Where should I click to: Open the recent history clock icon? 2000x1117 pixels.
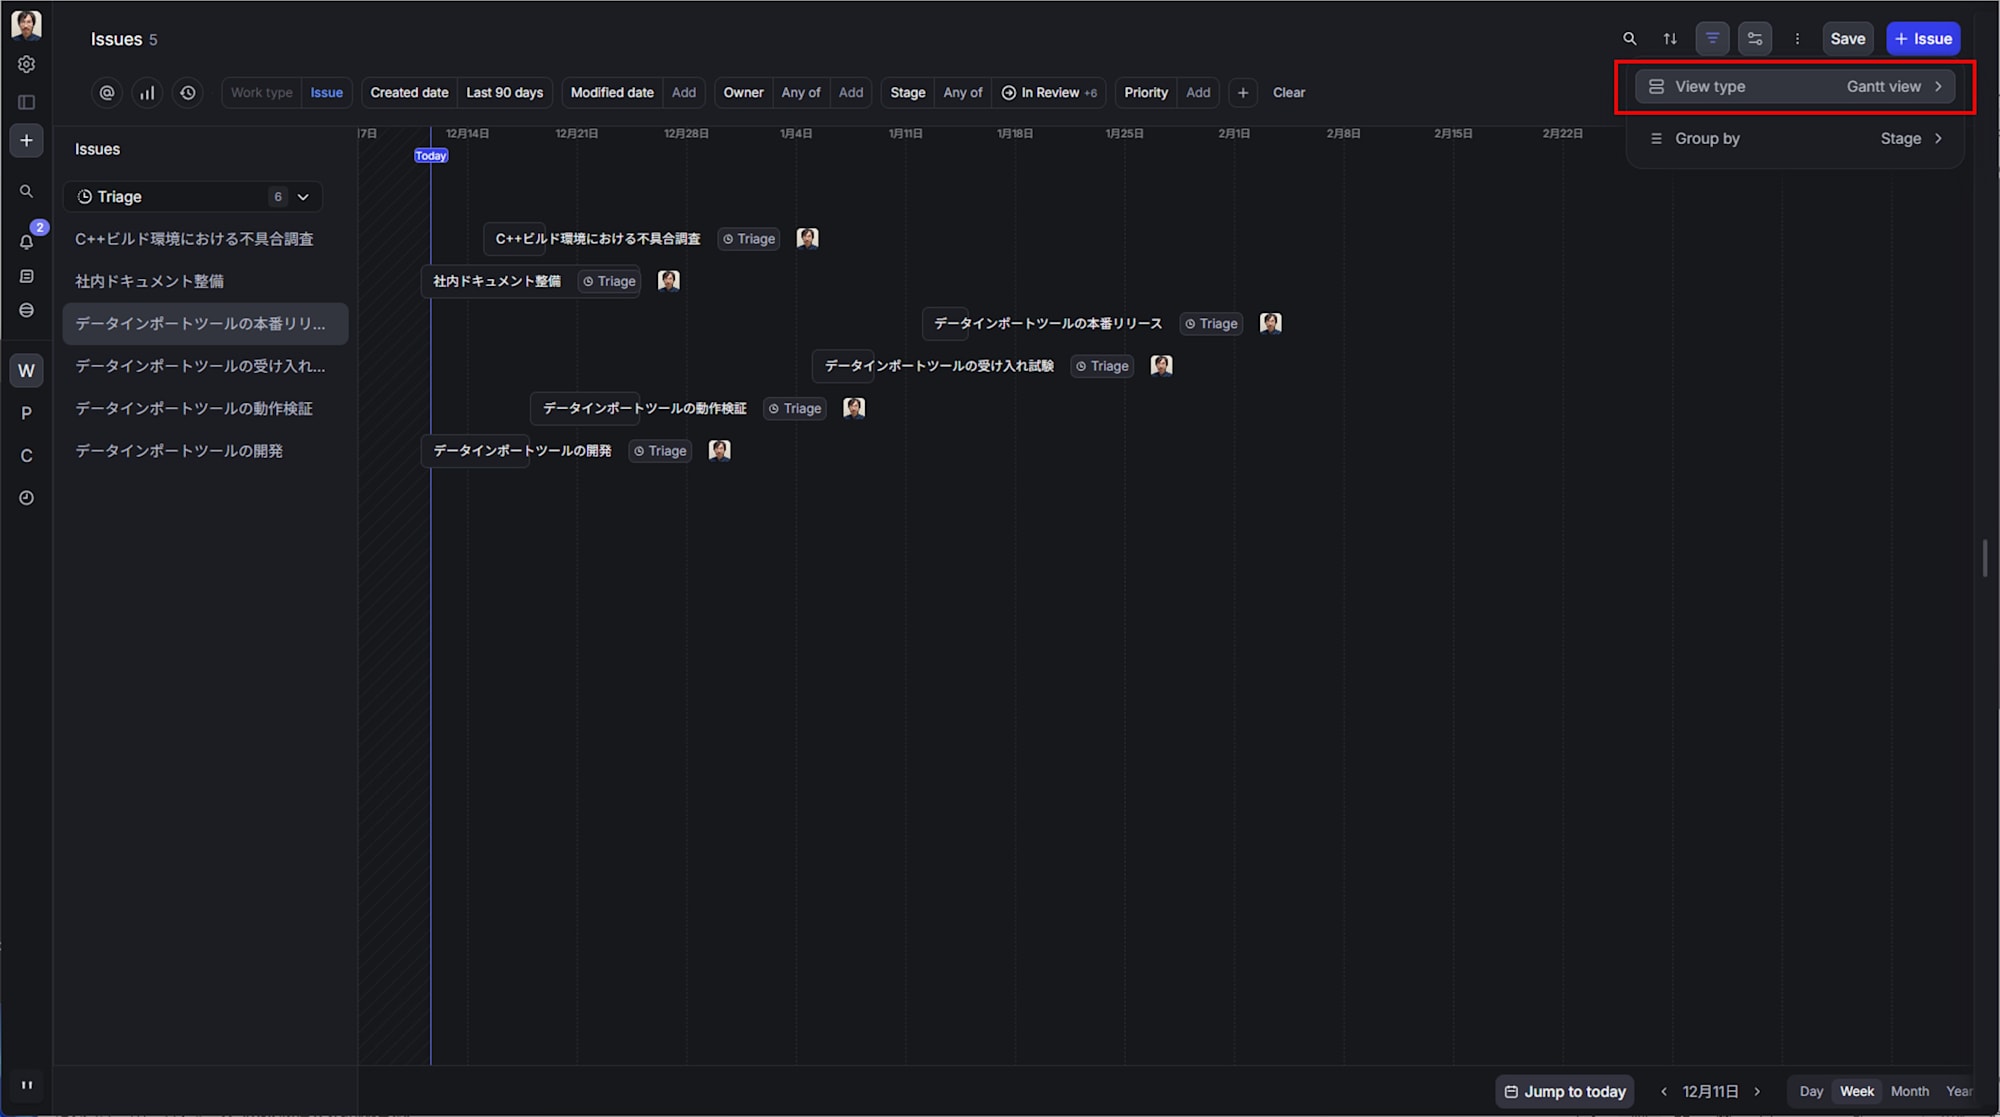coord(188,92)
